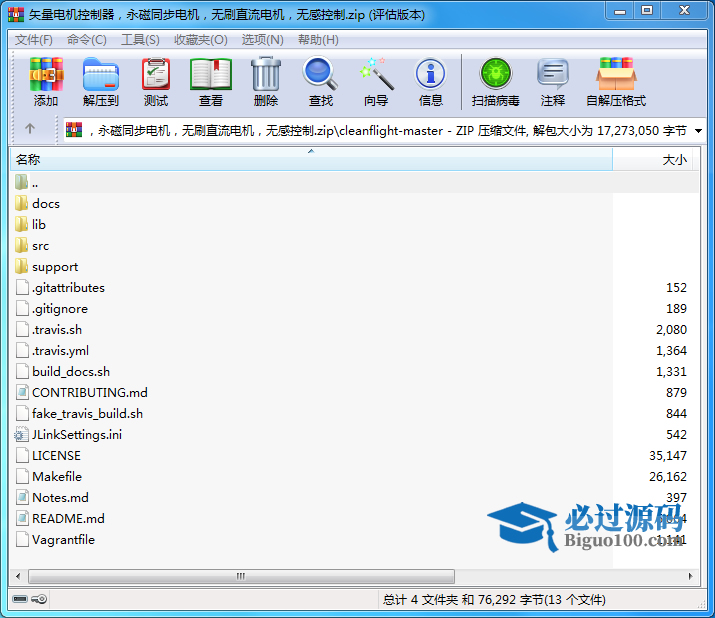Sort by the 名称 column header

coord(311,160)
